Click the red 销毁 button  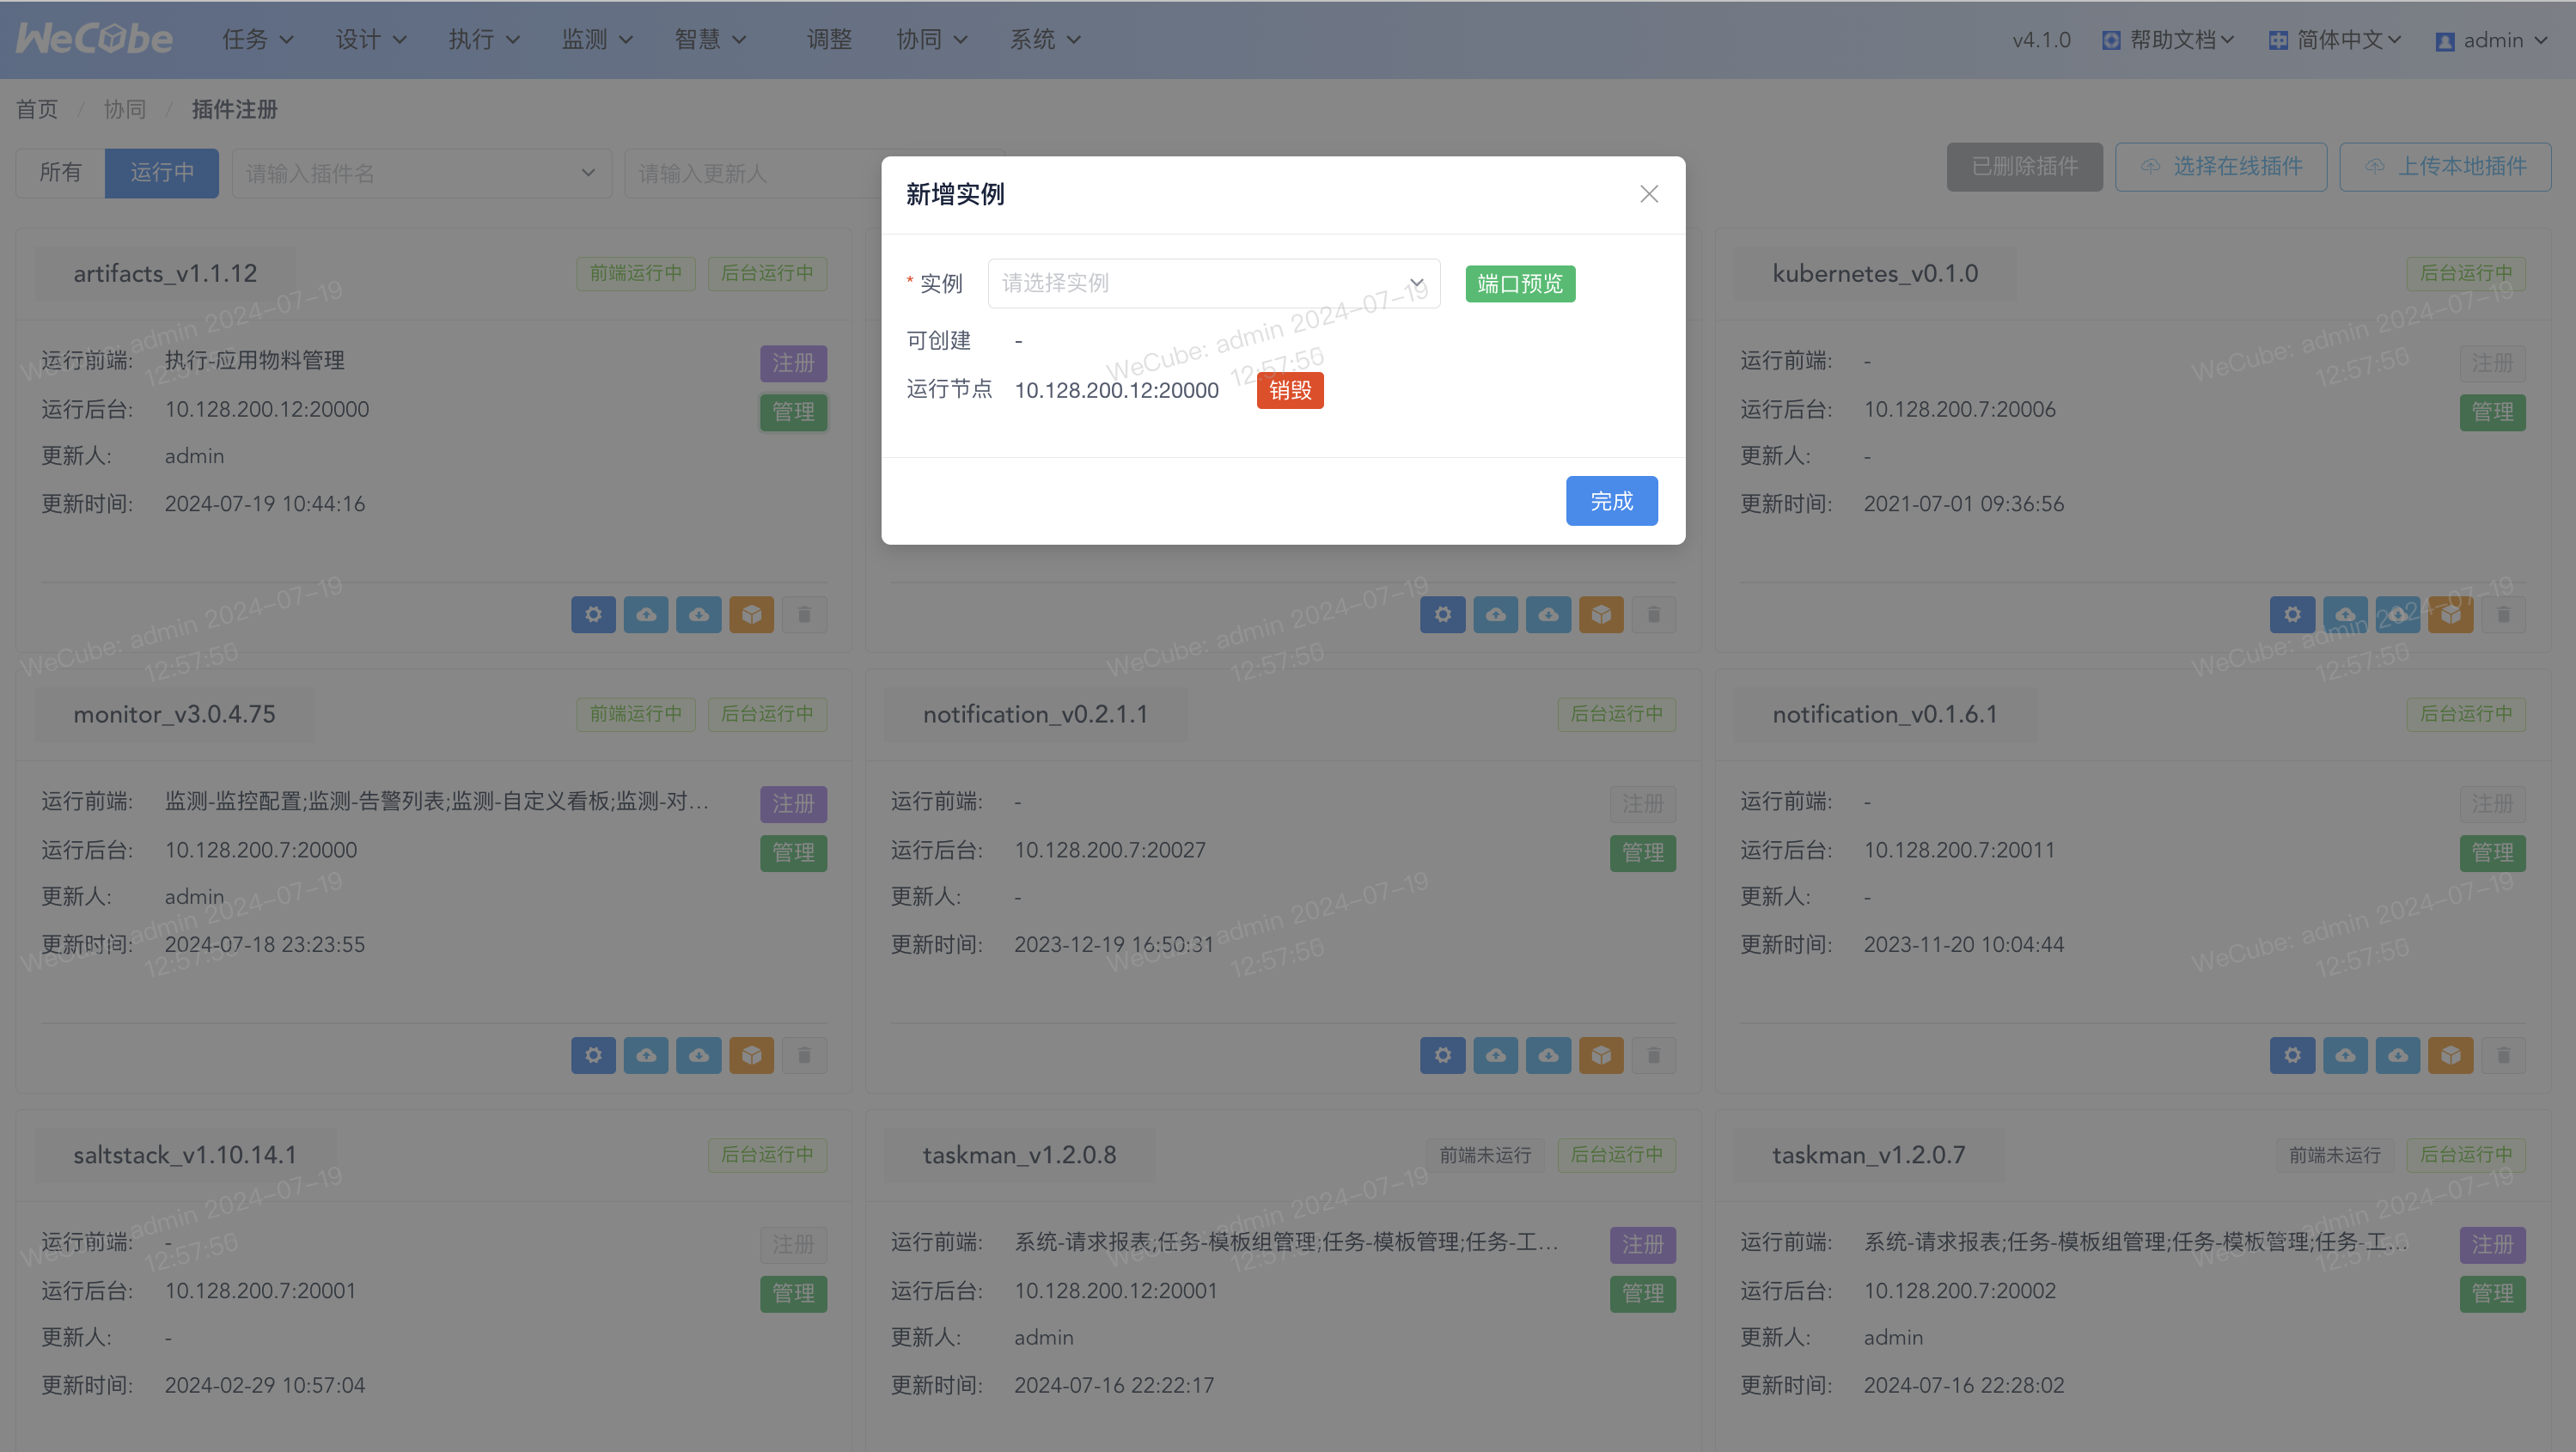coord(1290,390)
